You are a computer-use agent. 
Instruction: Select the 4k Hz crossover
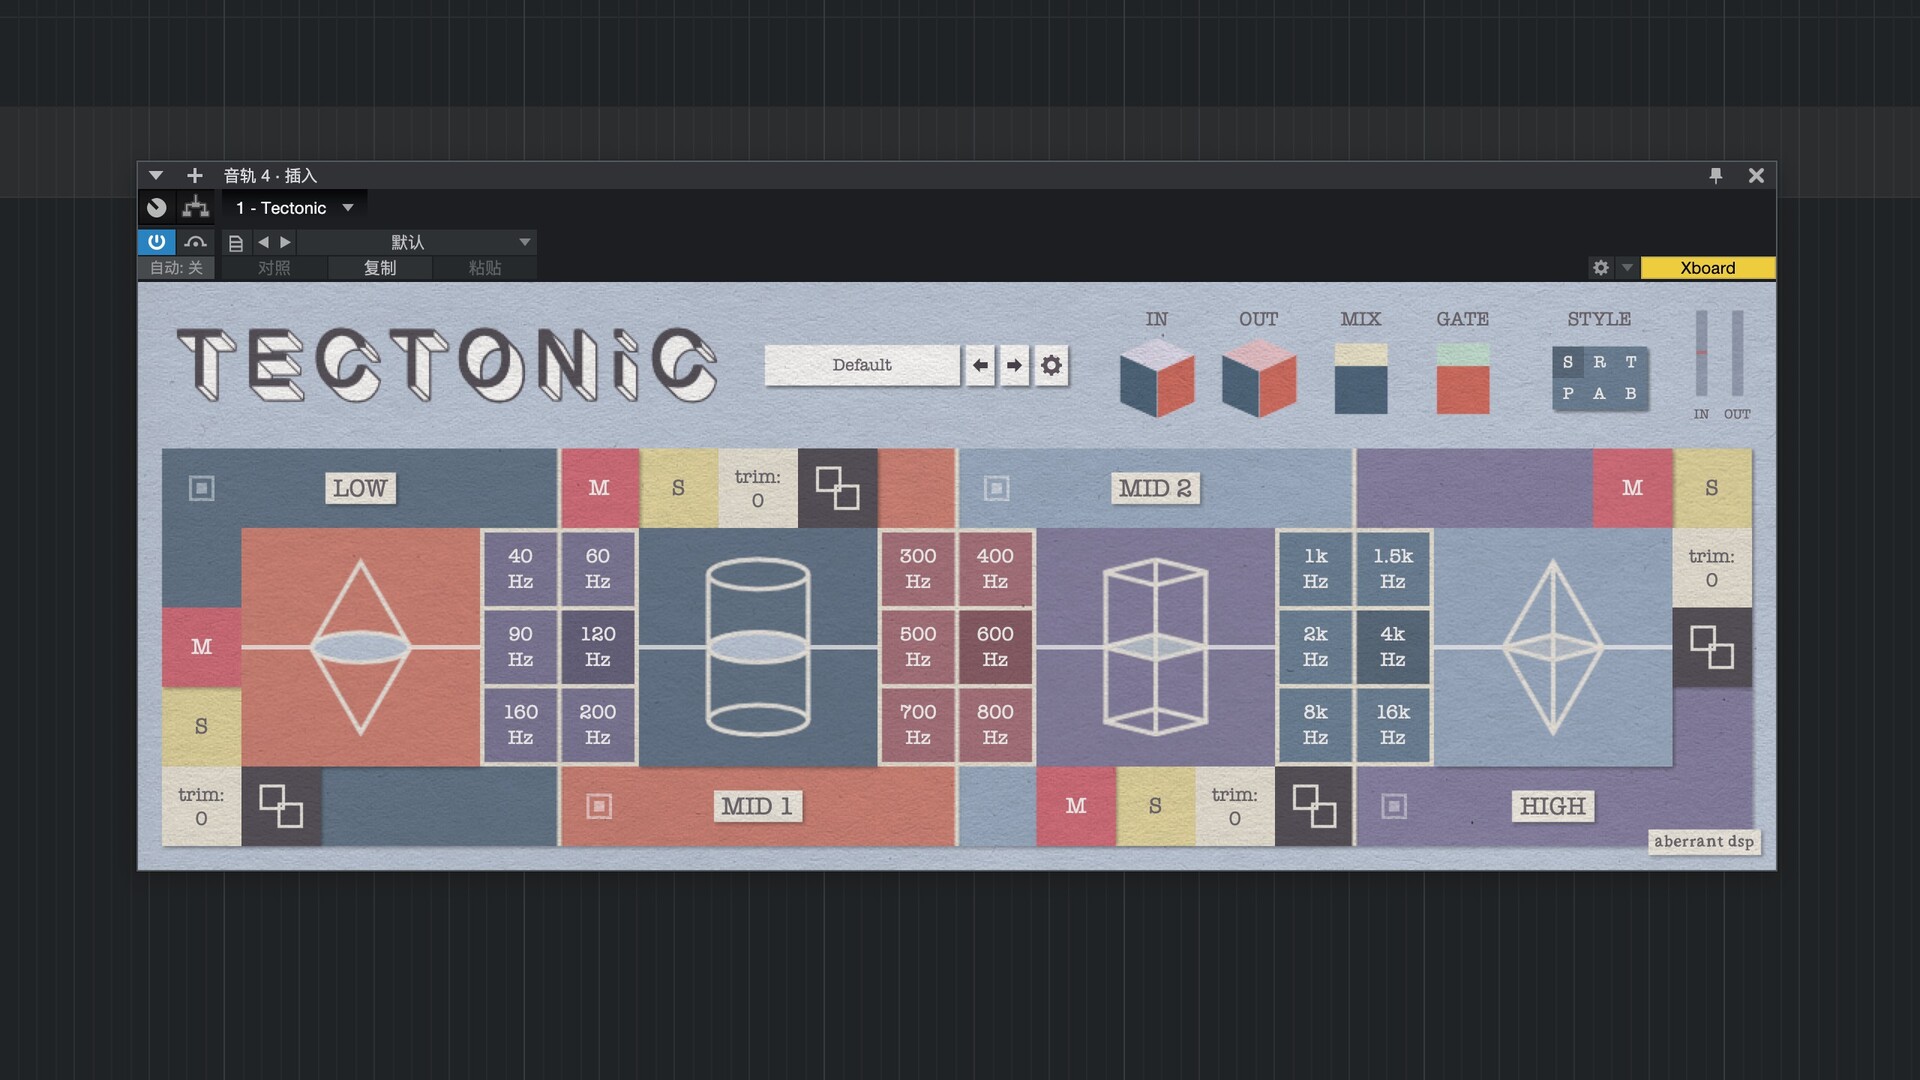pyautogui.click(x=1393, y=647)
